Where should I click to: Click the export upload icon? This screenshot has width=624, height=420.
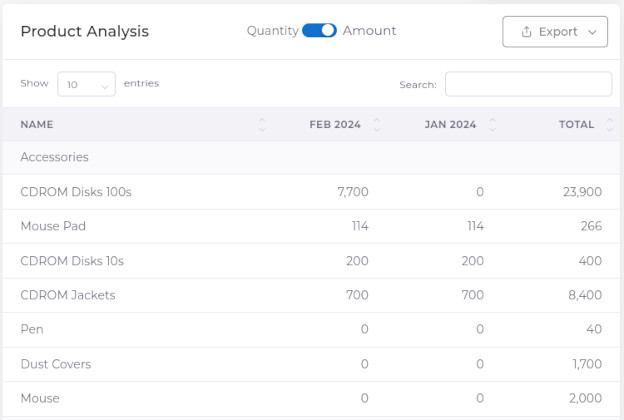point(526,32)
